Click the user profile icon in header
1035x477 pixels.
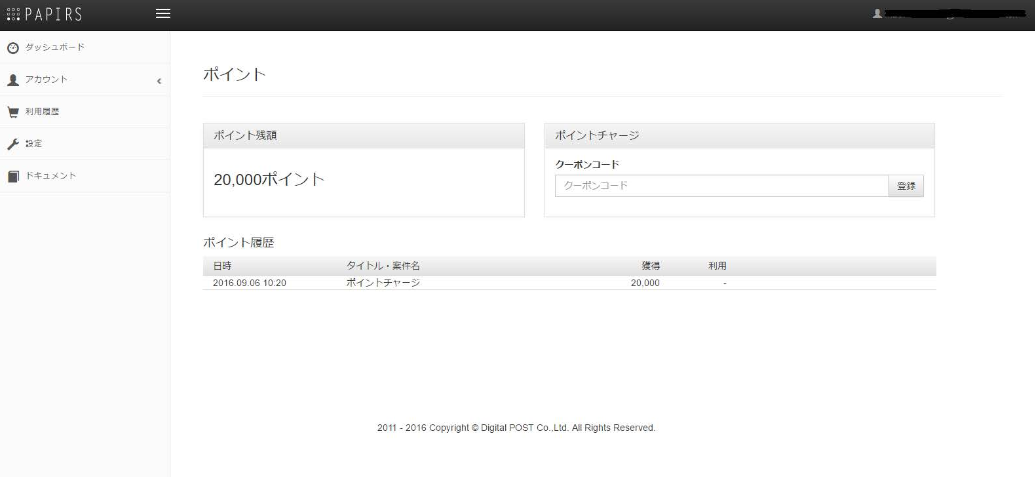coord(877,15)
